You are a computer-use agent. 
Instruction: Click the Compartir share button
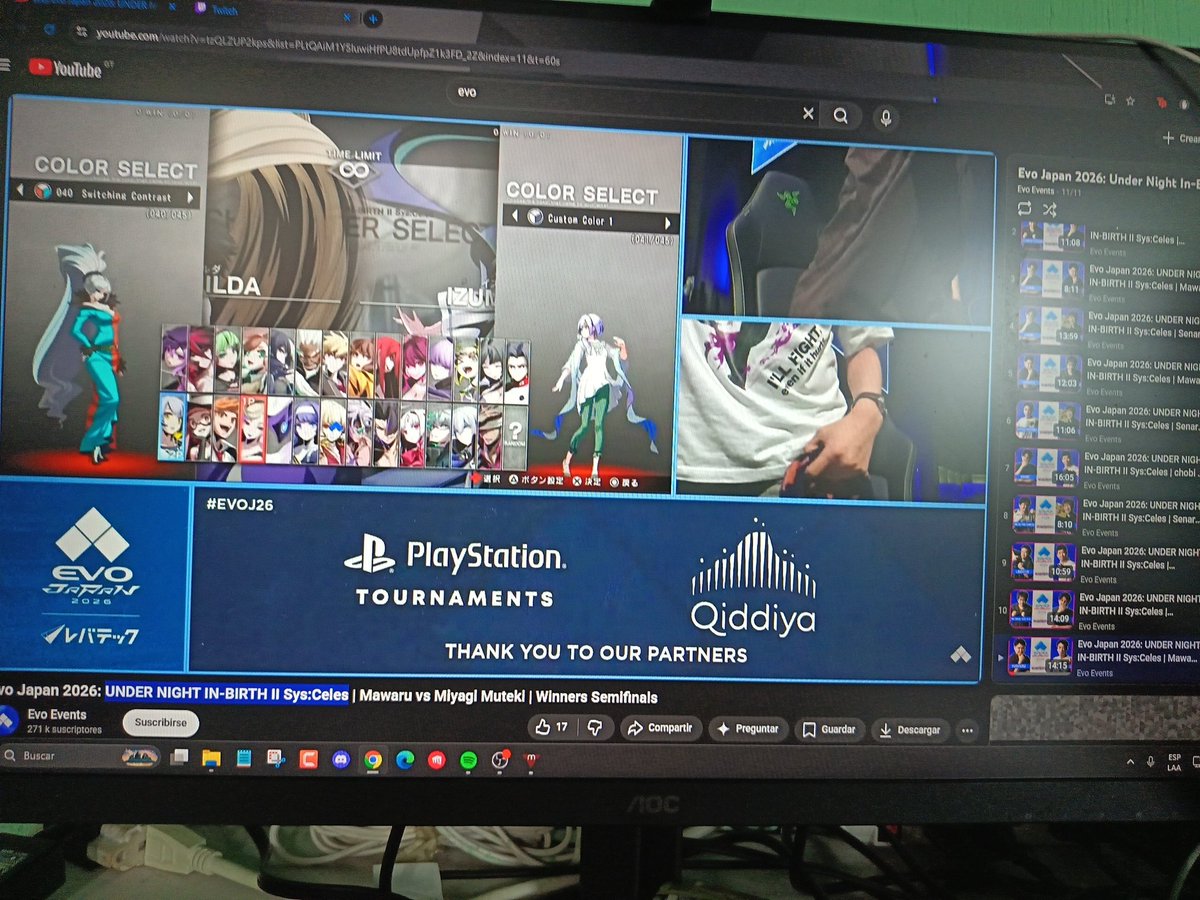pos(661,729)
